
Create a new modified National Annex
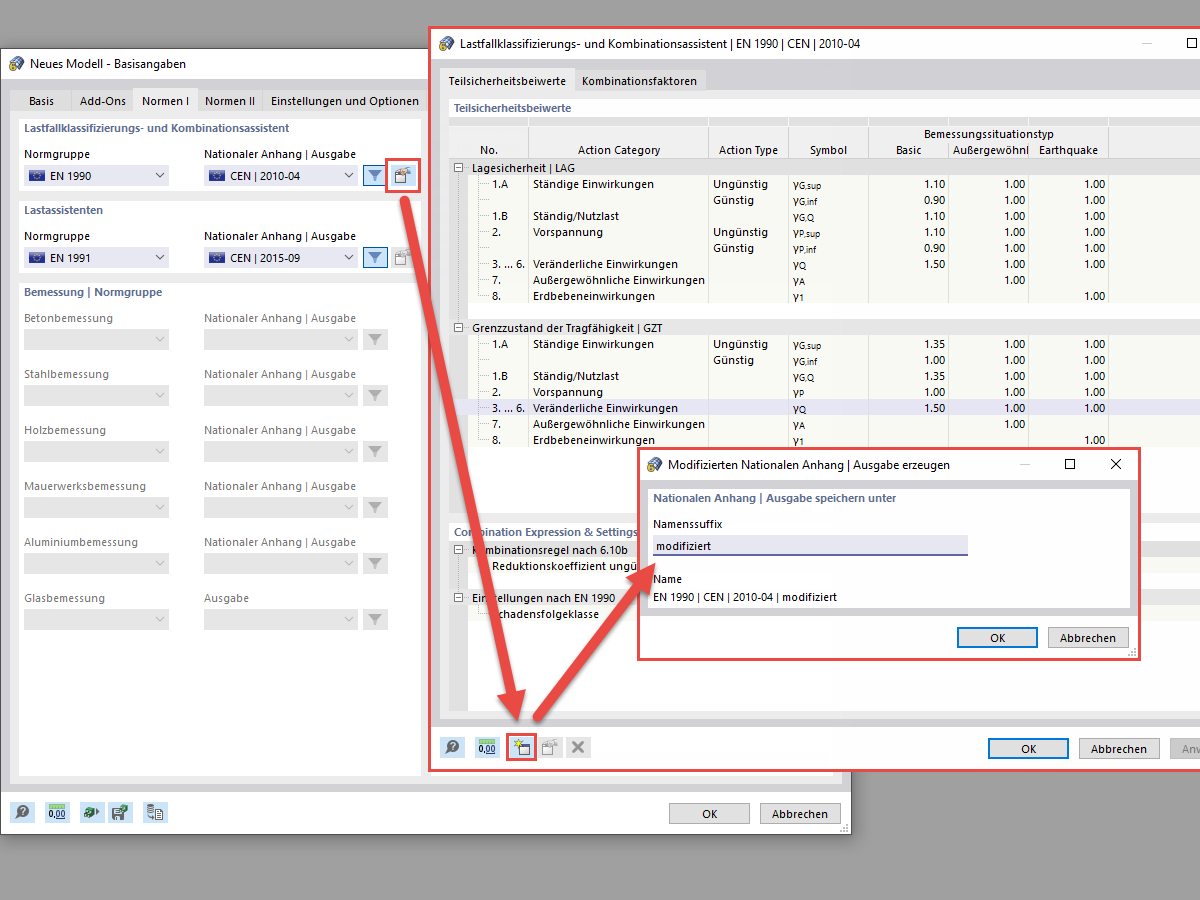(x=521, y=746)
